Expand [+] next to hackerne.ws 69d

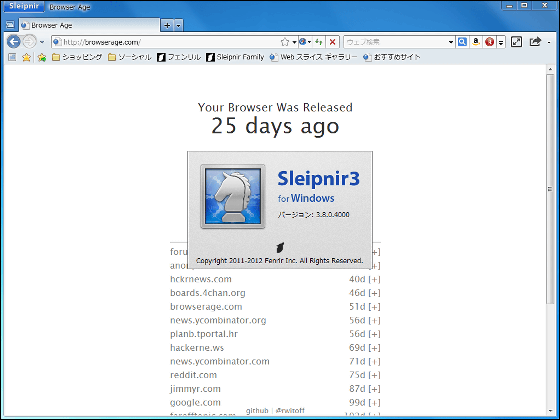click(x=374, y=348)
